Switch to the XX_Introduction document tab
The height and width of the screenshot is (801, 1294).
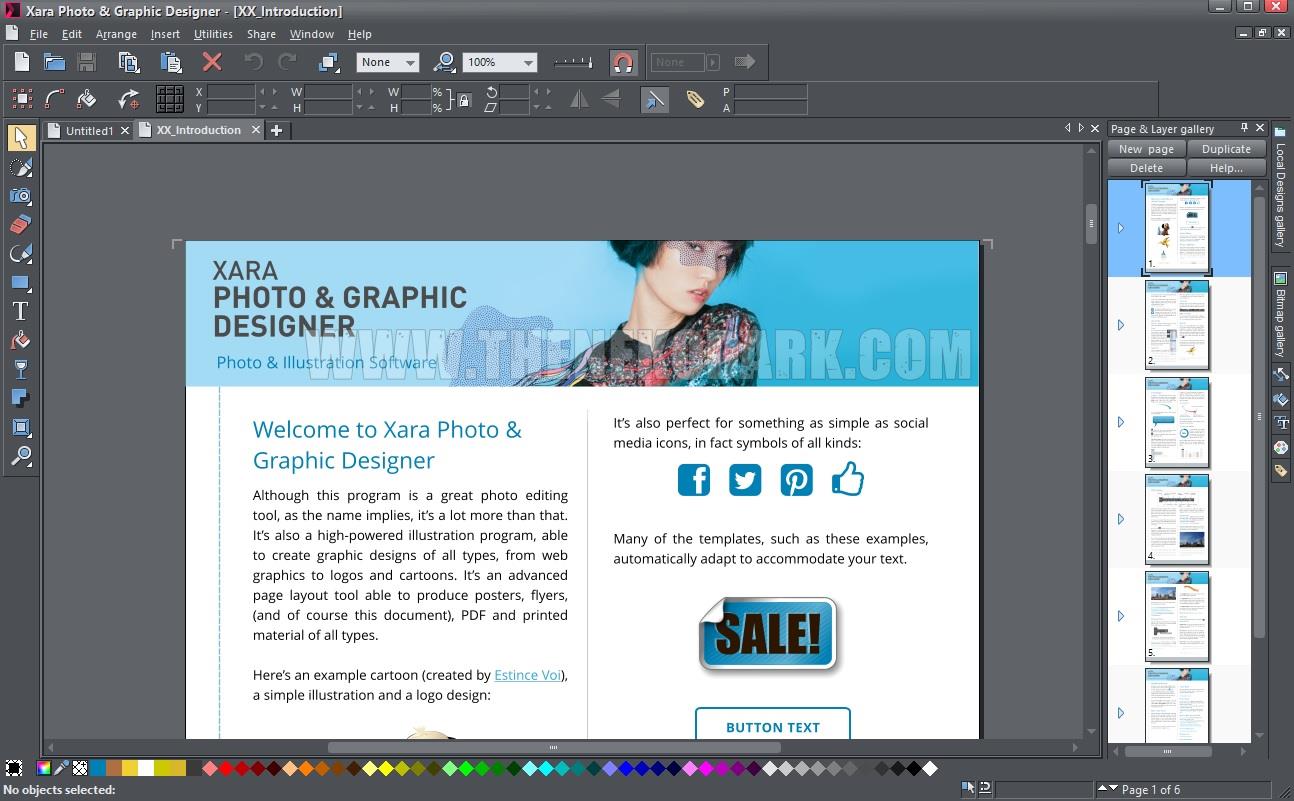click(x=199, y=130)
